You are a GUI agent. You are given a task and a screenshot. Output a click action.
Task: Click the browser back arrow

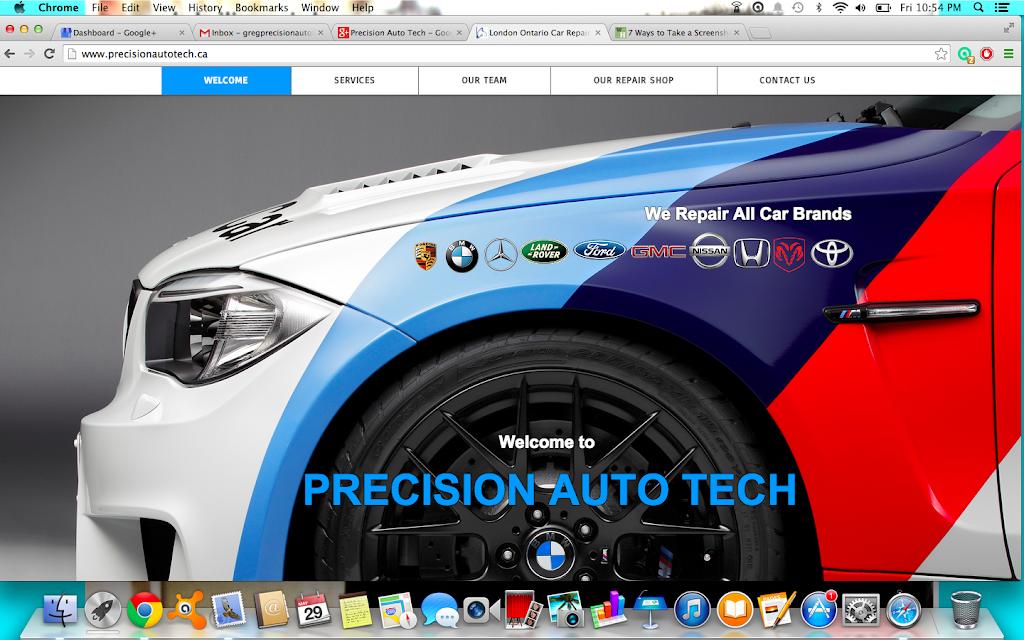coord(10,54)
